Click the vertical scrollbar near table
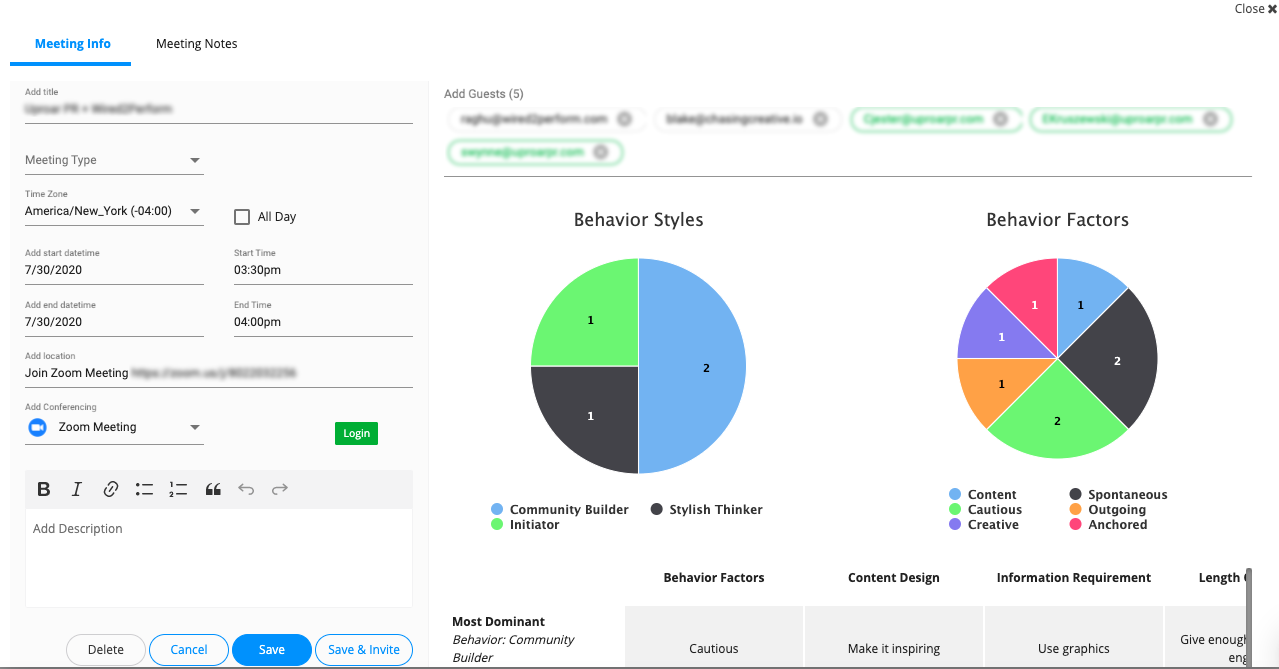The width and height of the screenshot is (1279, 669). click(1249, 618)
